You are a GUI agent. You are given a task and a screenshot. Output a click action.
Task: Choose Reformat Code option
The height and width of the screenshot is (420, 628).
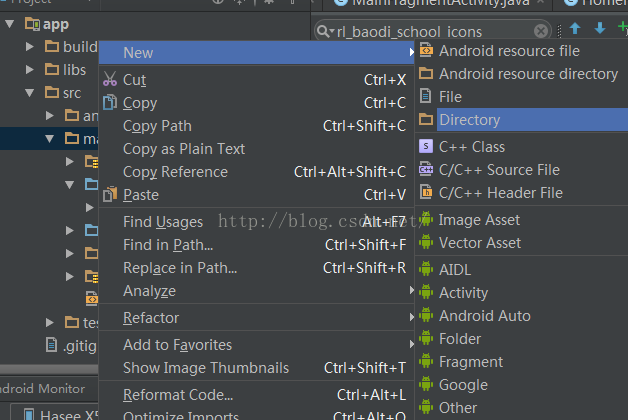point(178,395)
